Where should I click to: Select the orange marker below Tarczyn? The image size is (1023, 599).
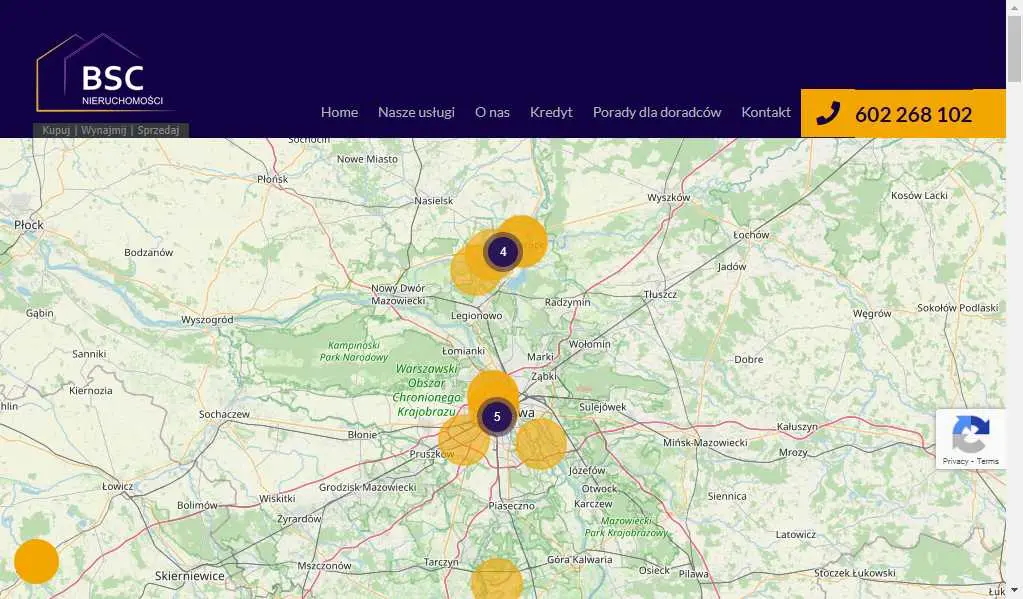[497, 580]
